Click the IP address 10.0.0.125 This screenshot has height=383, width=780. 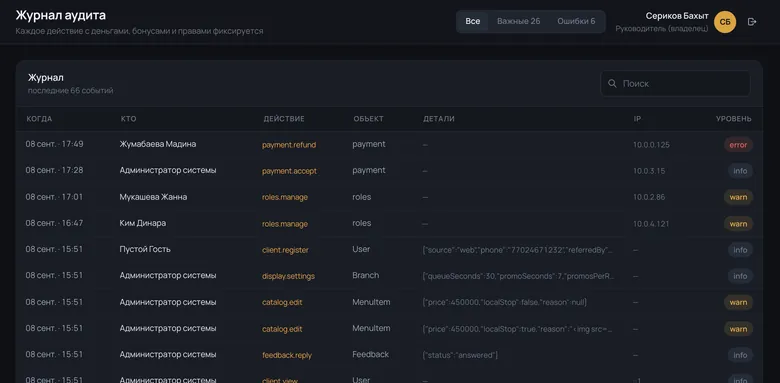651,145
